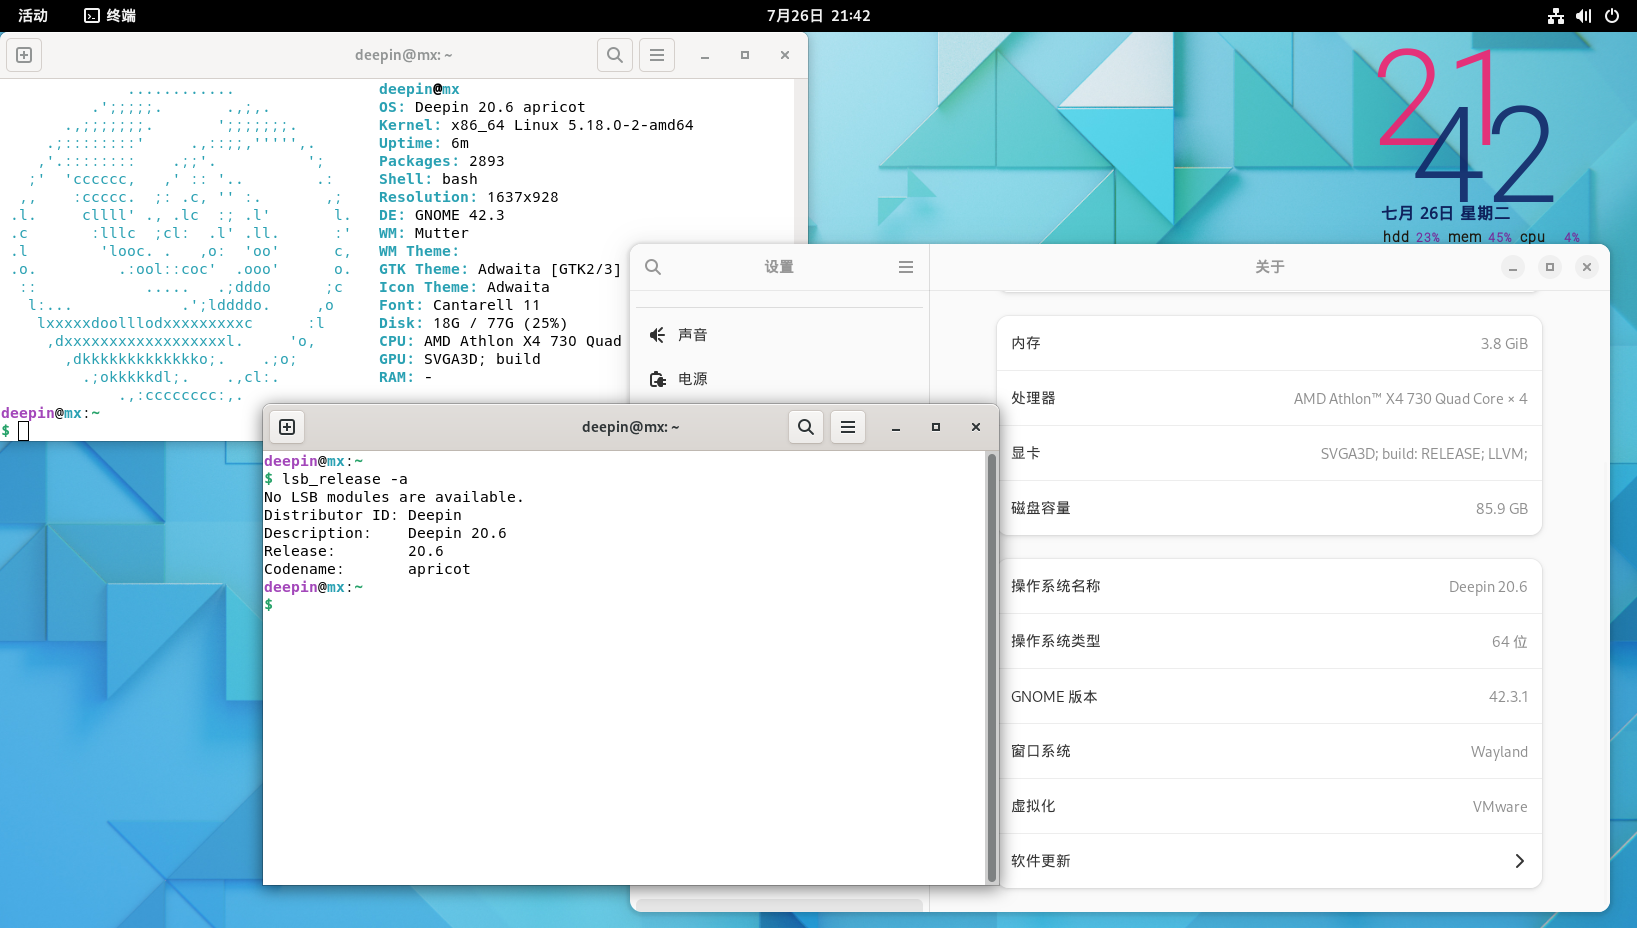
Task: Select 电源 (Power) in Settings sidebar
Action: tap(692, 379)
